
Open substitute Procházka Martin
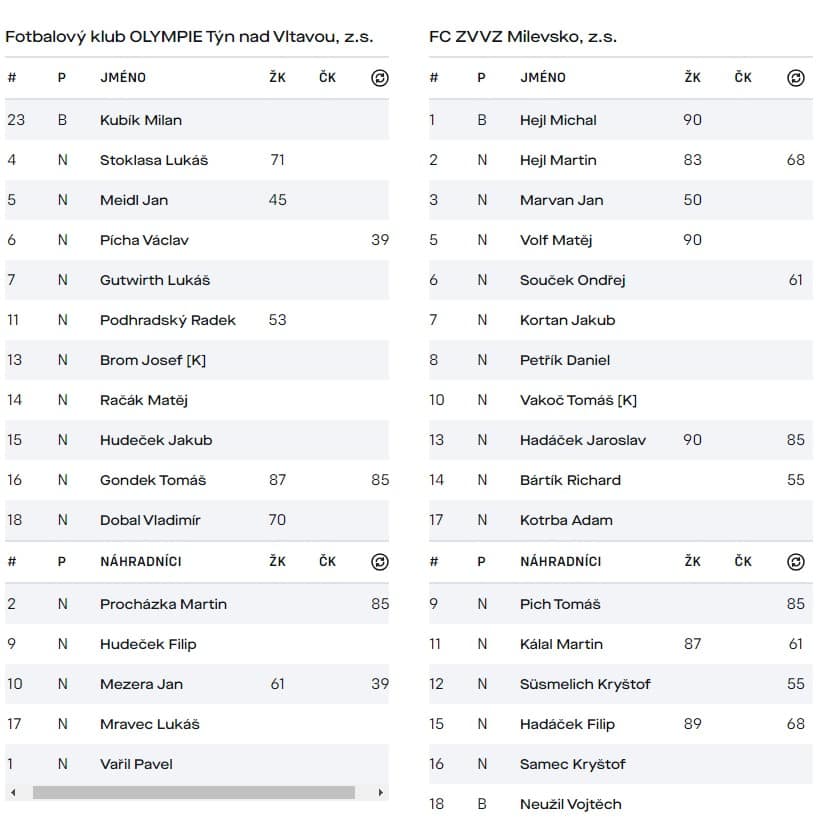163,604
